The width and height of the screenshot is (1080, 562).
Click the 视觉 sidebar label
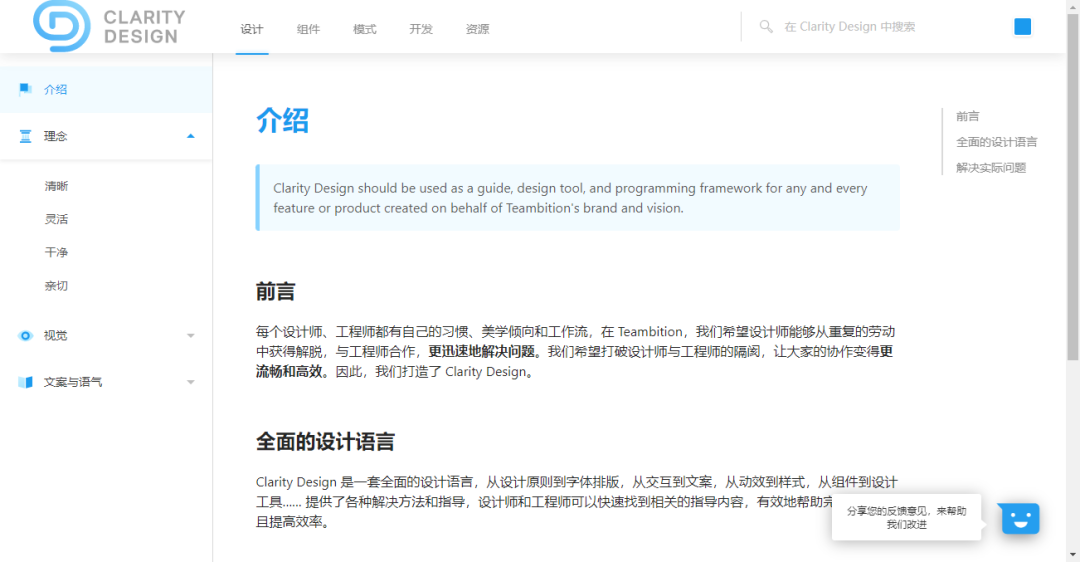coord(56,335)
